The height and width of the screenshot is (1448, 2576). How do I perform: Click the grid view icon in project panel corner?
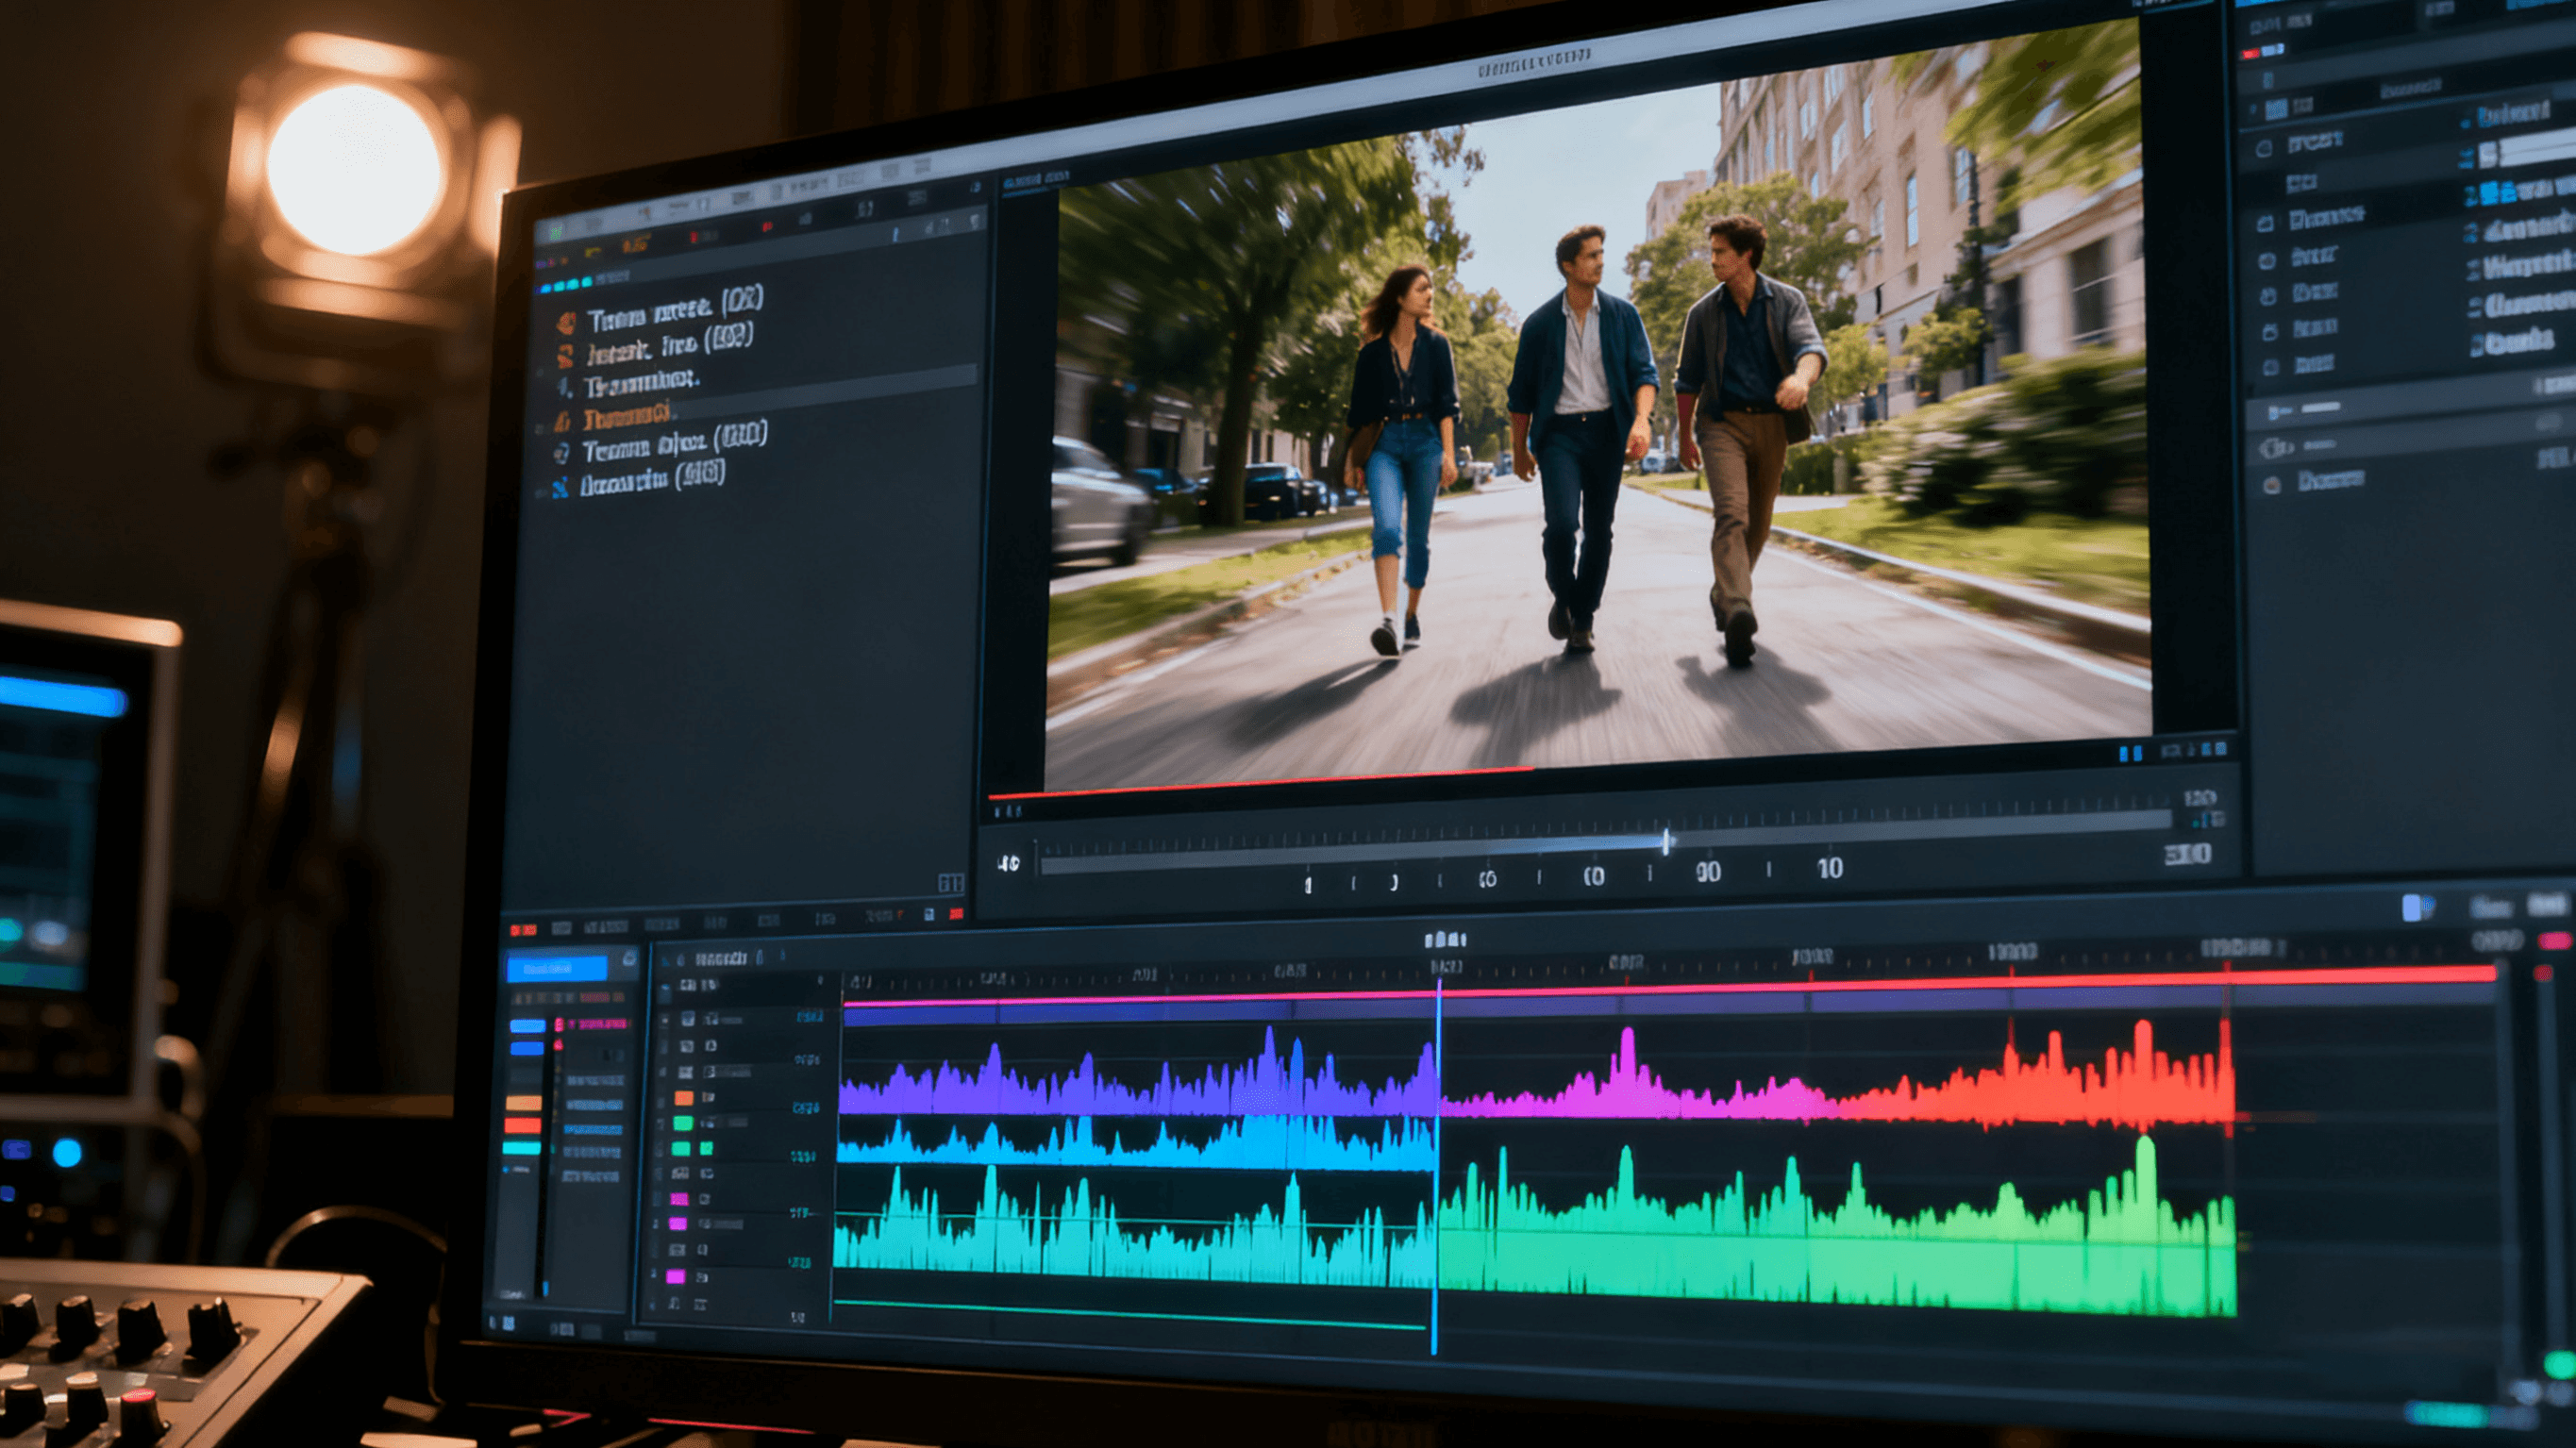[x=950, y=883]
